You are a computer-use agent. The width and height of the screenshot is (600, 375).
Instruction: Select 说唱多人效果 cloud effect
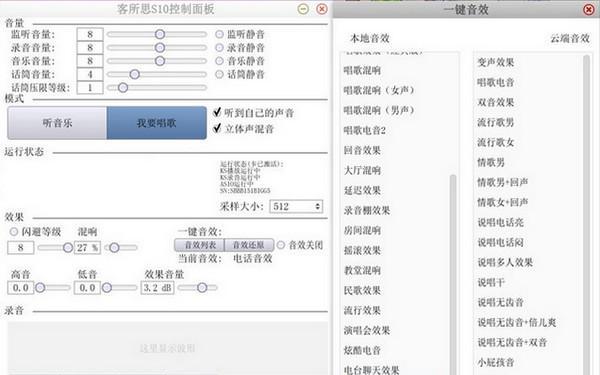(505, 262)
